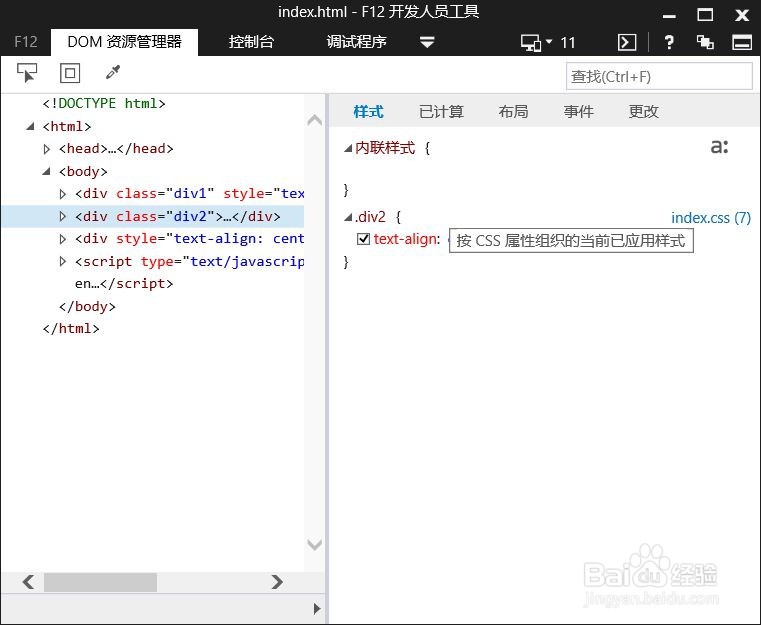This screenshot has height=625, width=761.
Task: Collapse the body node
Action: click(x=47, y=171)
